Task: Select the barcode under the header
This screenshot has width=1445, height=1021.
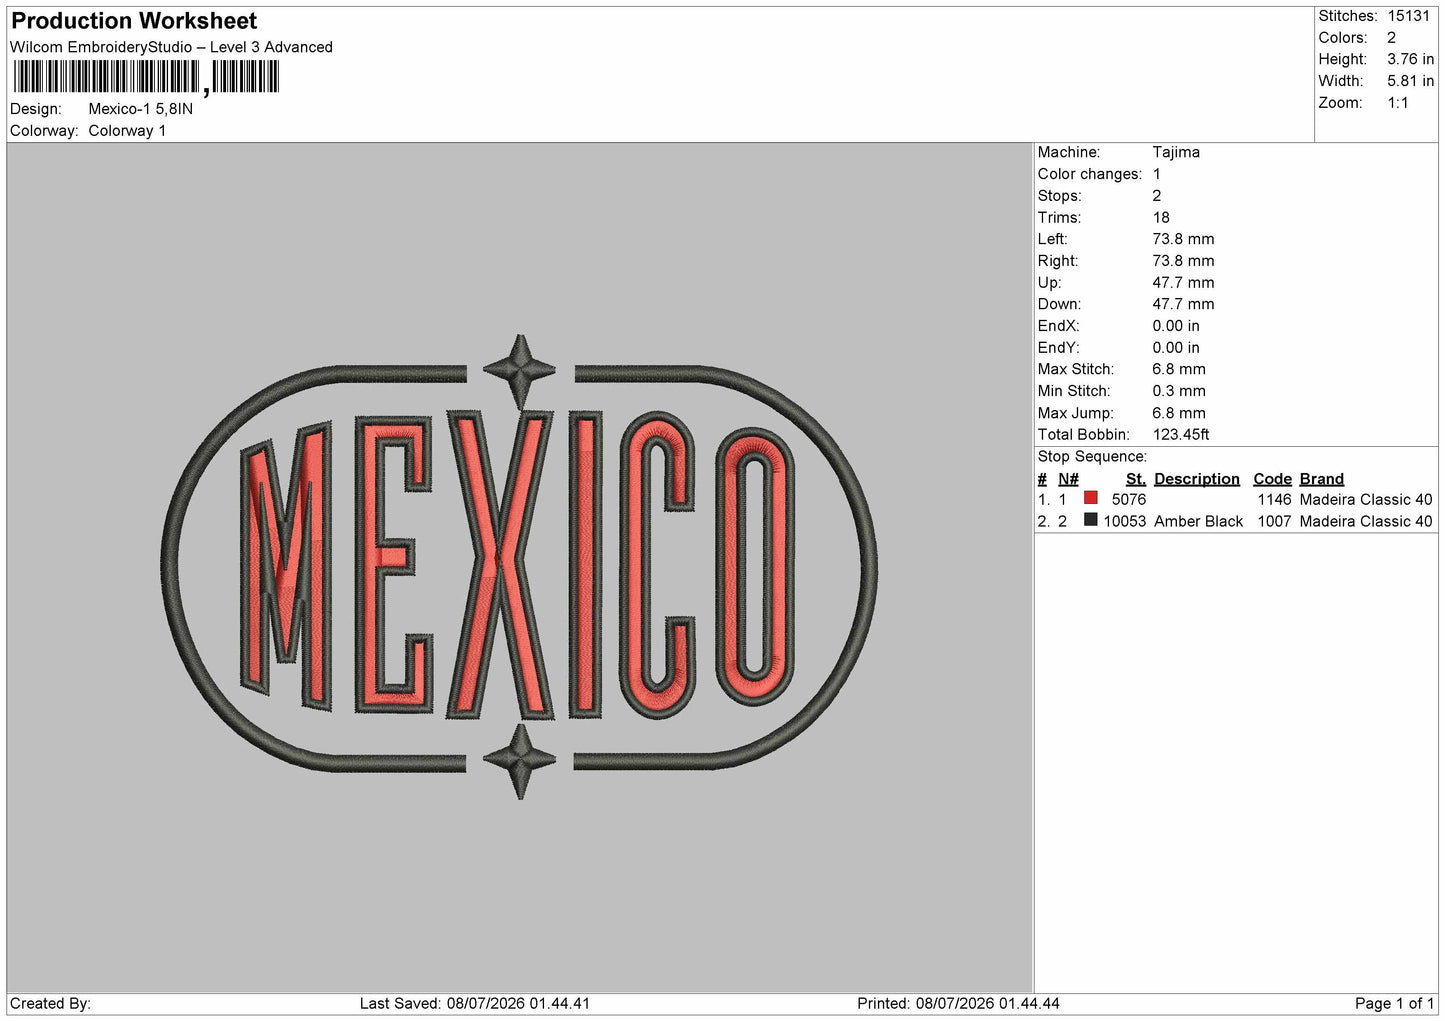Action: coord(146,77)
